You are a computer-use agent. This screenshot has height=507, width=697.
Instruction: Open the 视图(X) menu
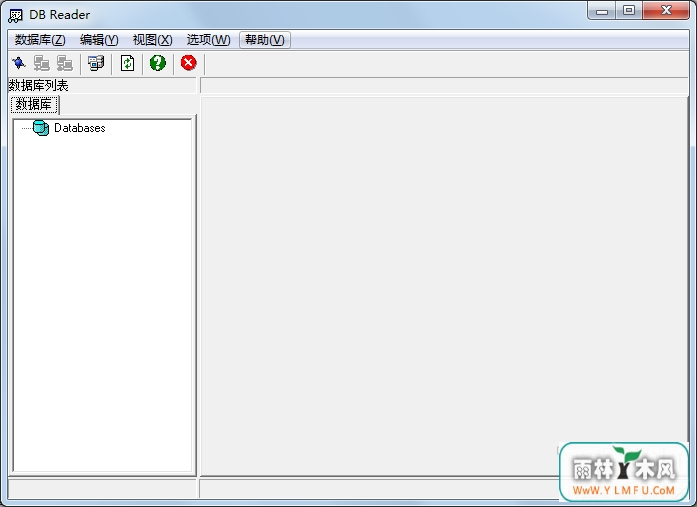tap(152, 40)
